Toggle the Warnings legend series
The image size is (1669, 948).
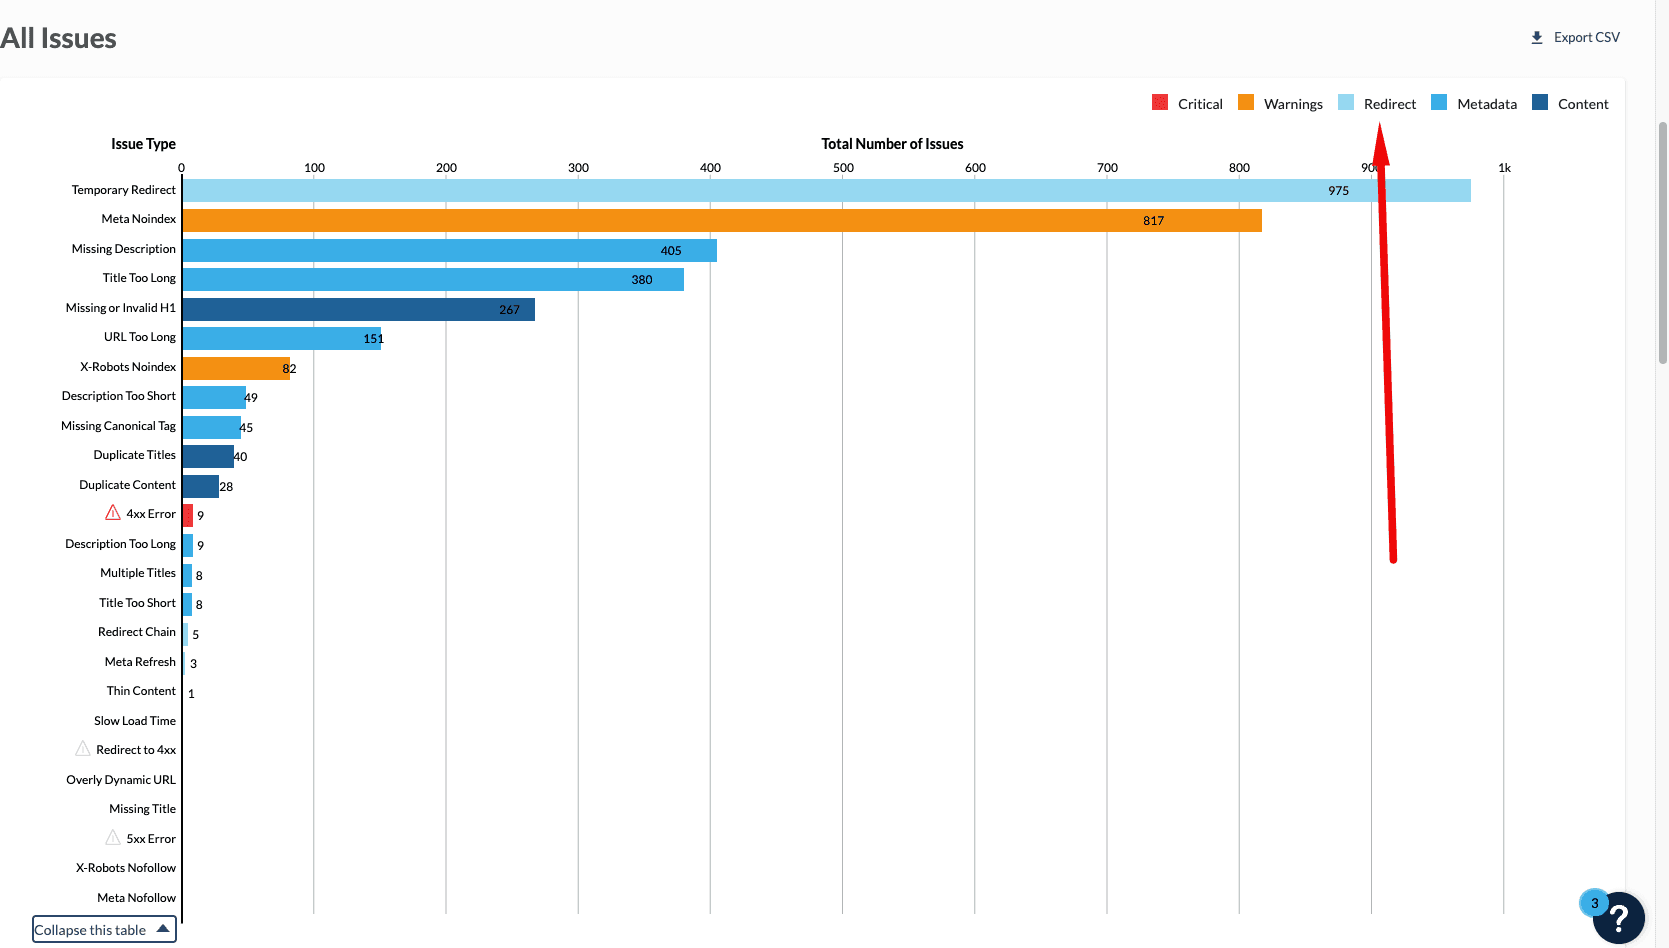point(1280,103)
